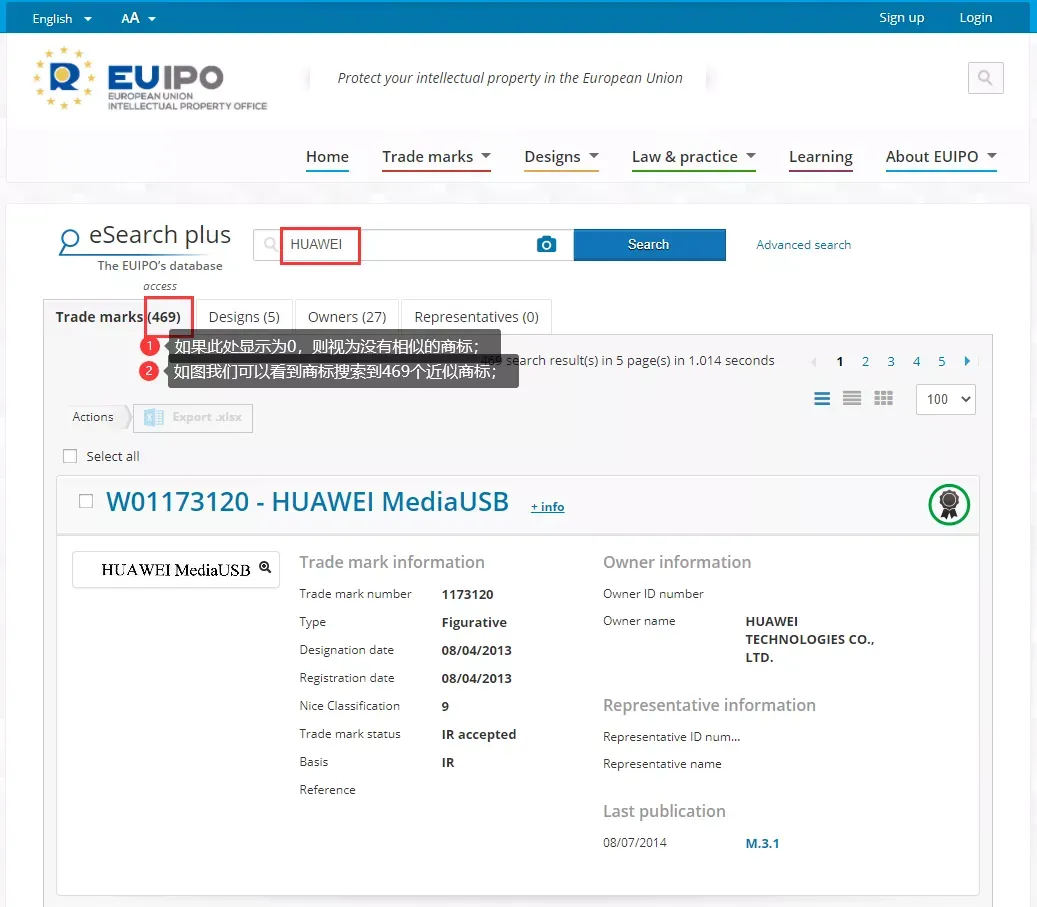Click the Actions label
Viewport: 1037px width, 907px height.
93,417
